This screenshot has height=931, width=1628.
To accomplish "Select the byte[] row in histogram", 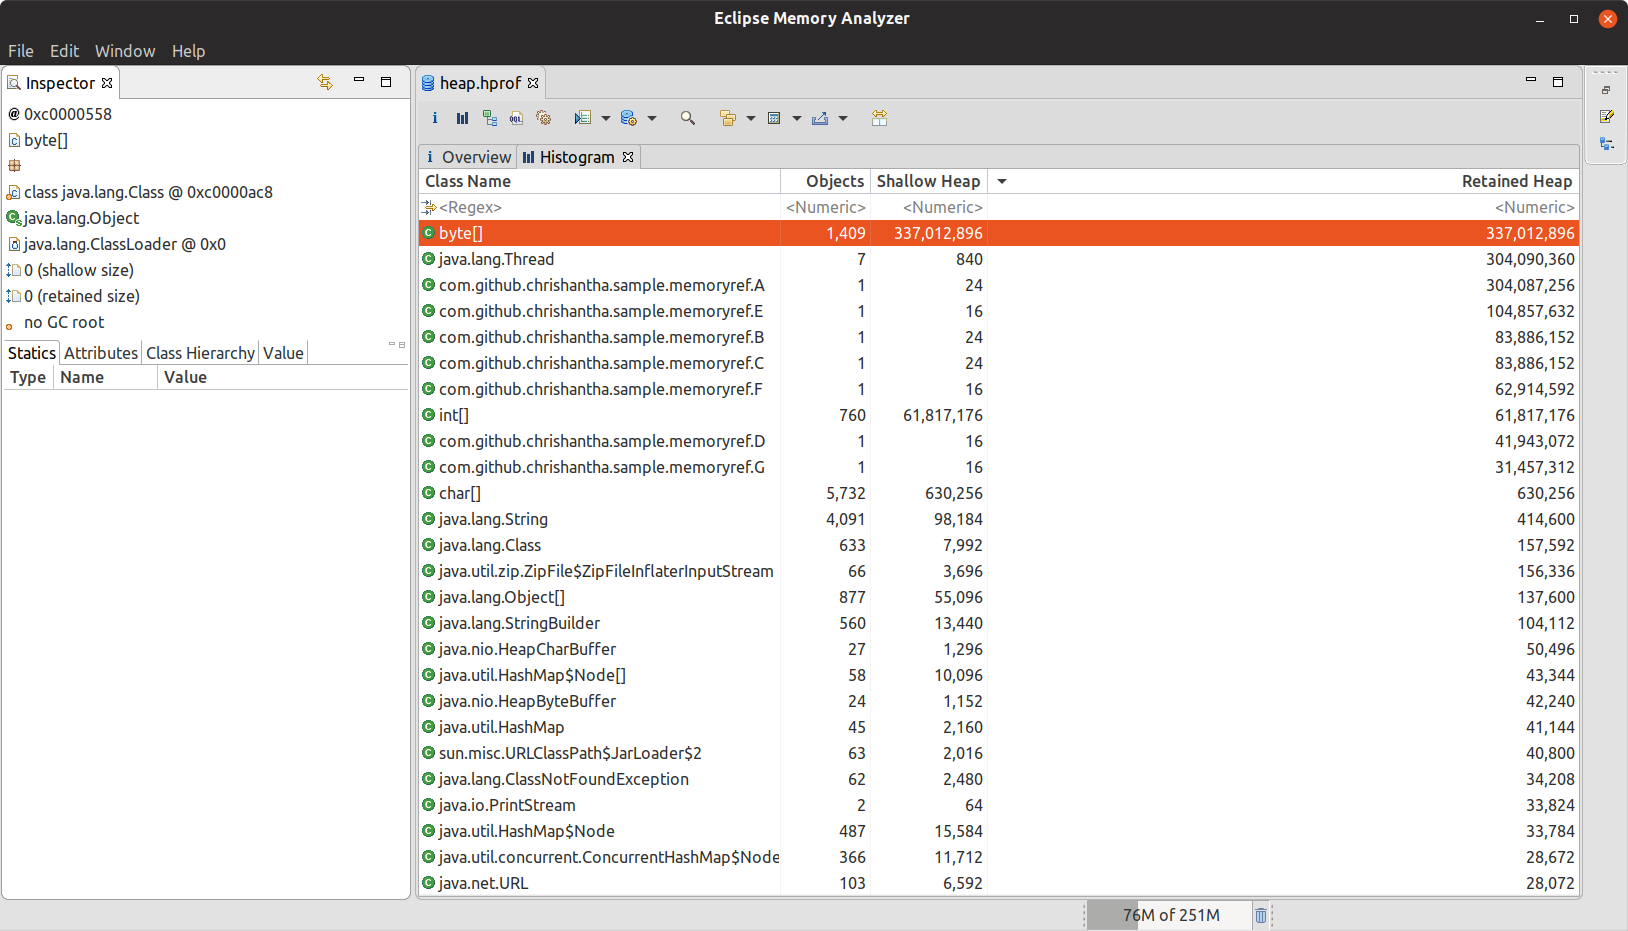I will pos(999,233).
